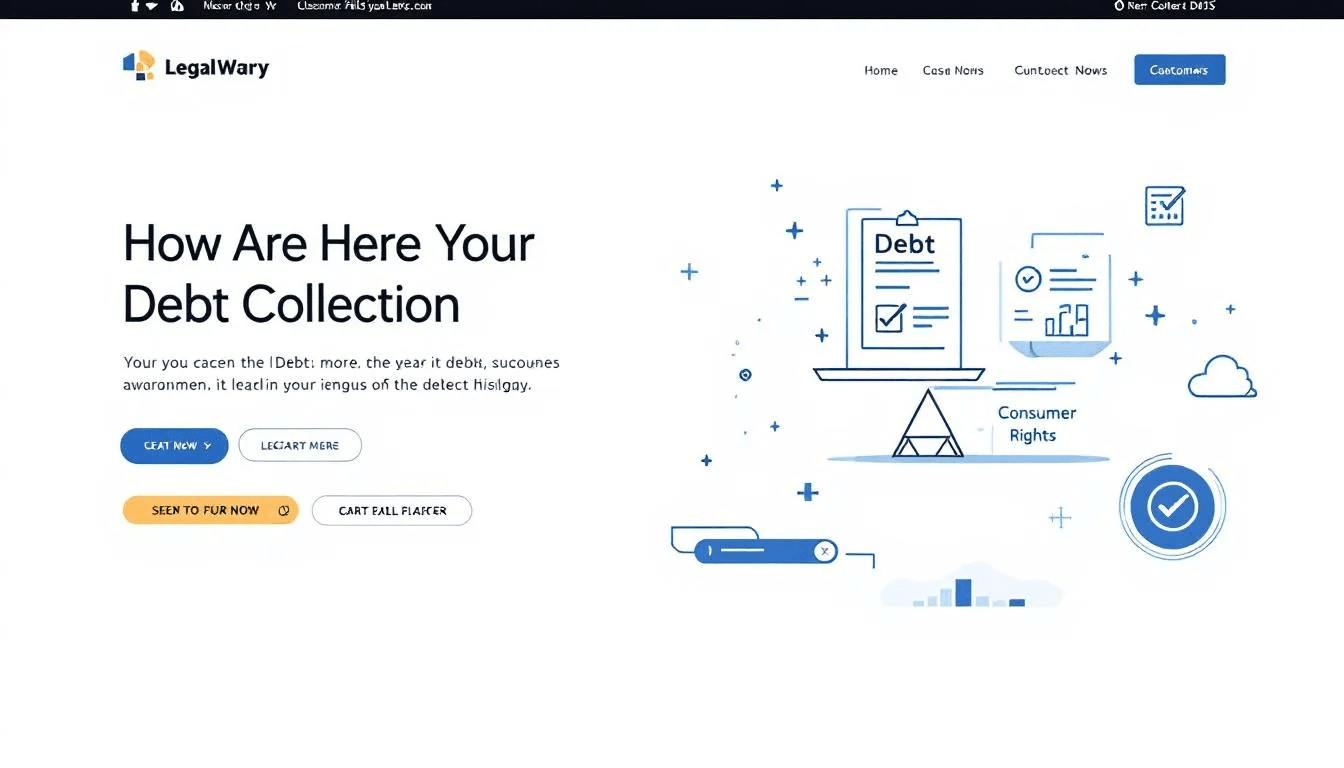This screenshot has width=1344, height=768.
Task: Click the Lecjart Mere outlined button
Action: pos(300,446)
